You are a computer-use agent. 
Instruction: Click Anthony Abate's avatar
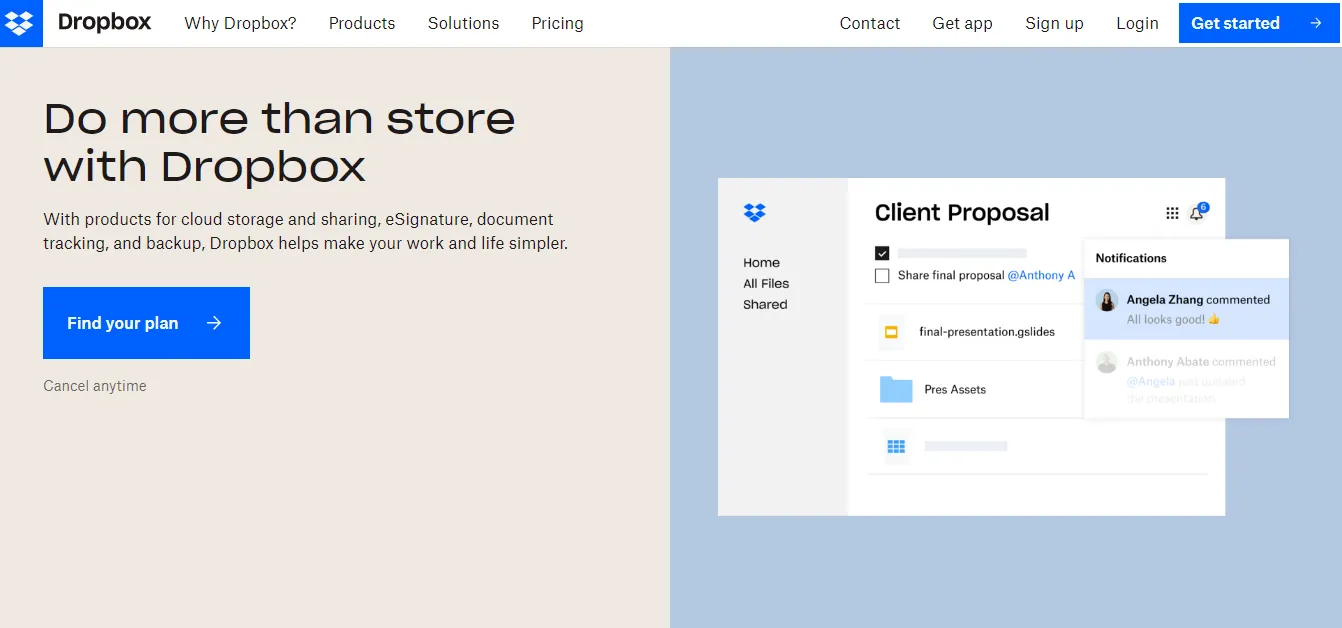1107,362
